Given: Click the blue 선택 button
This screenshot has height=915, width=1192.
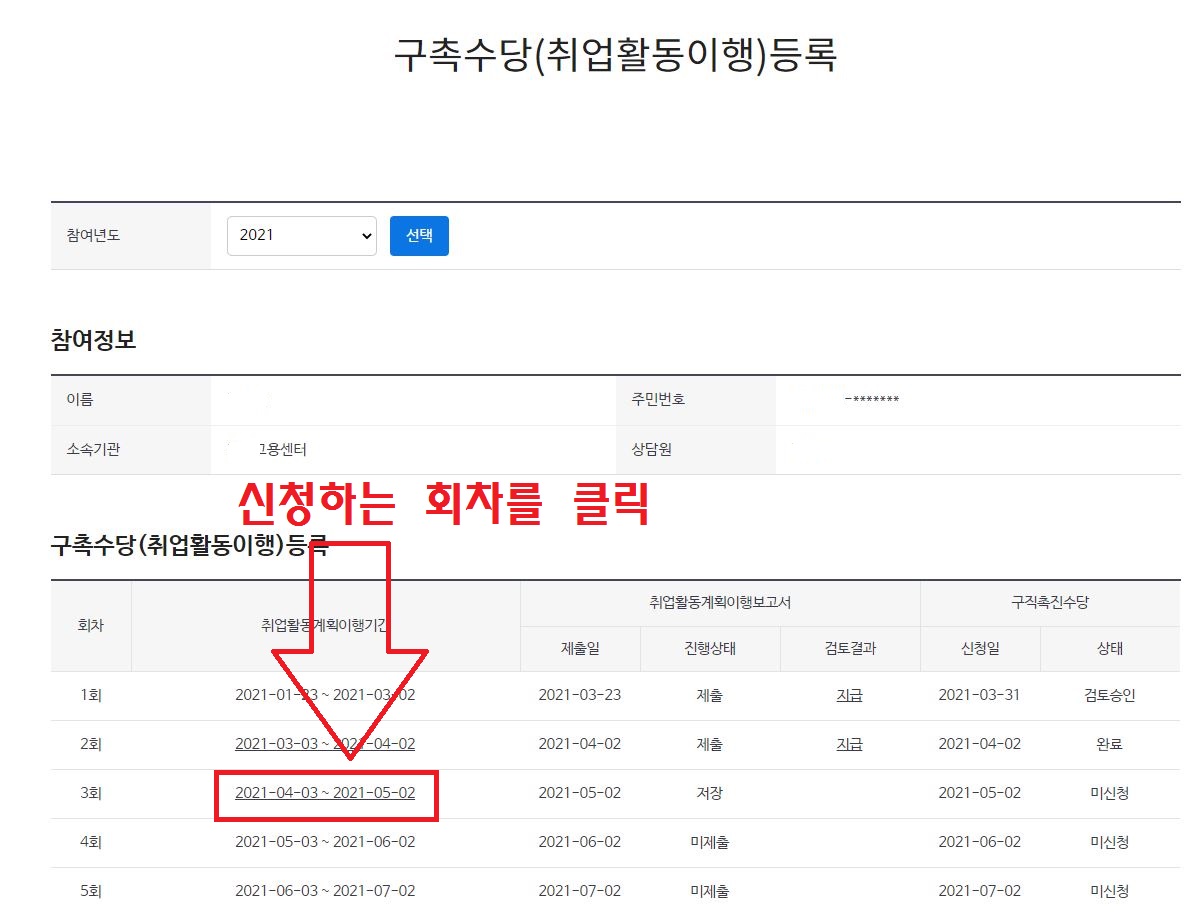Looking at the screenshot, I should pos(419,236).
